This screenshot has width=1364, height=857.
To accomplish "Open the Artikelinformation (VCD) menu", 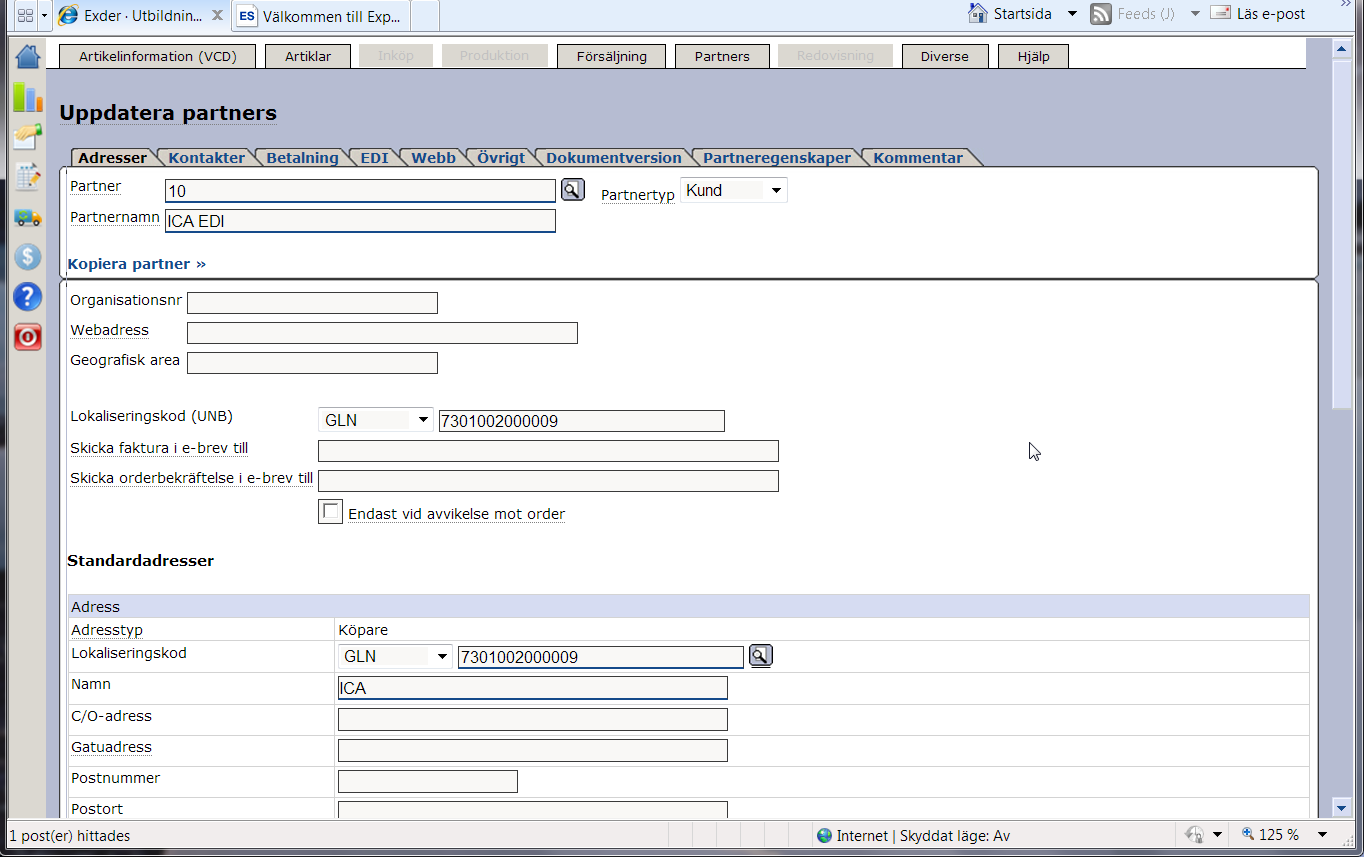I will (158, 56).
